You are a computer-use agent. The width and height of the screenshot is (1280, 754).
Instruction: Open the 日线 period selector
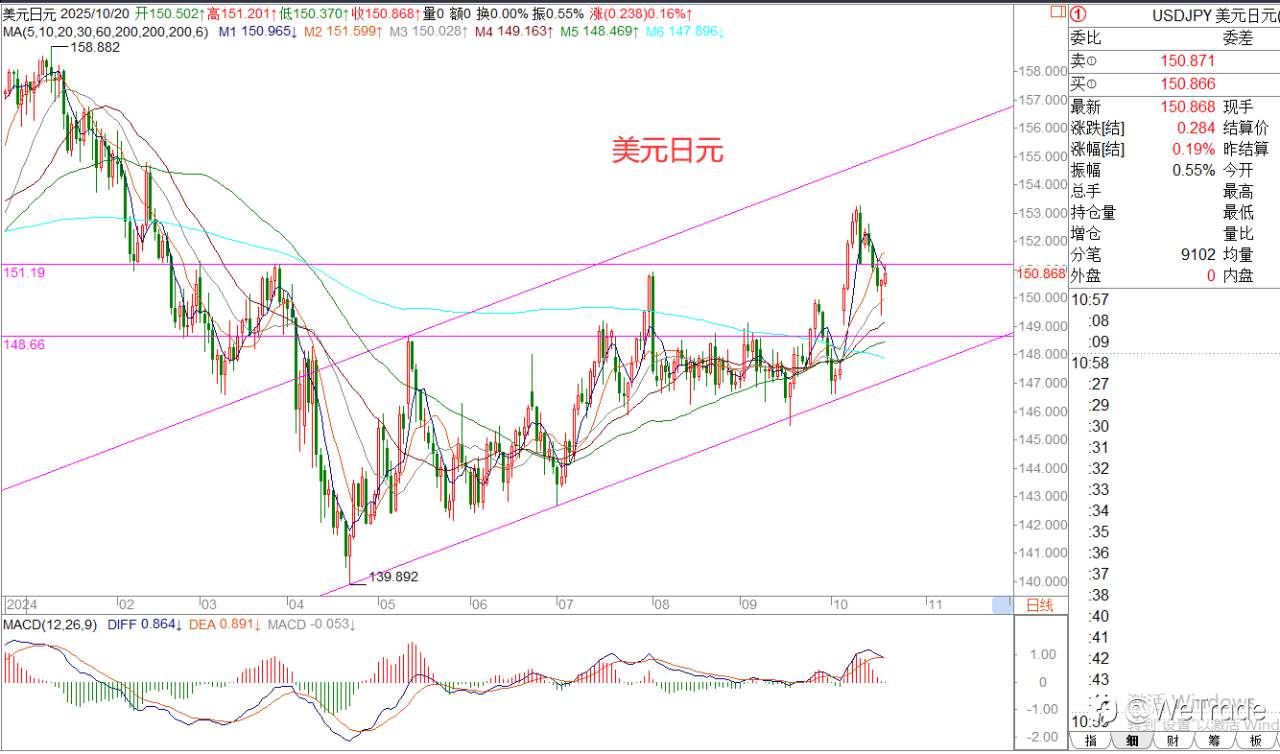(1040, 605)
